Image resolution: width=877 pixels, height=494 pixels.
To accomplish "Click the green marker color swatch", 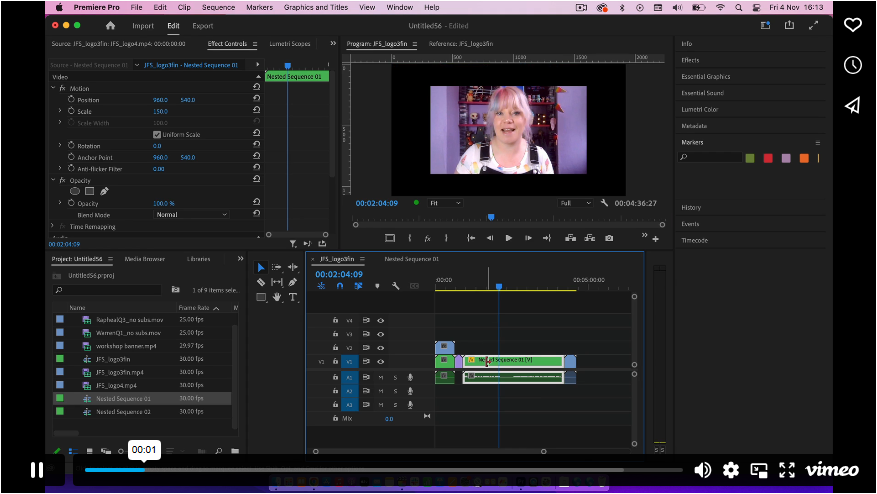I will point(750,158).
